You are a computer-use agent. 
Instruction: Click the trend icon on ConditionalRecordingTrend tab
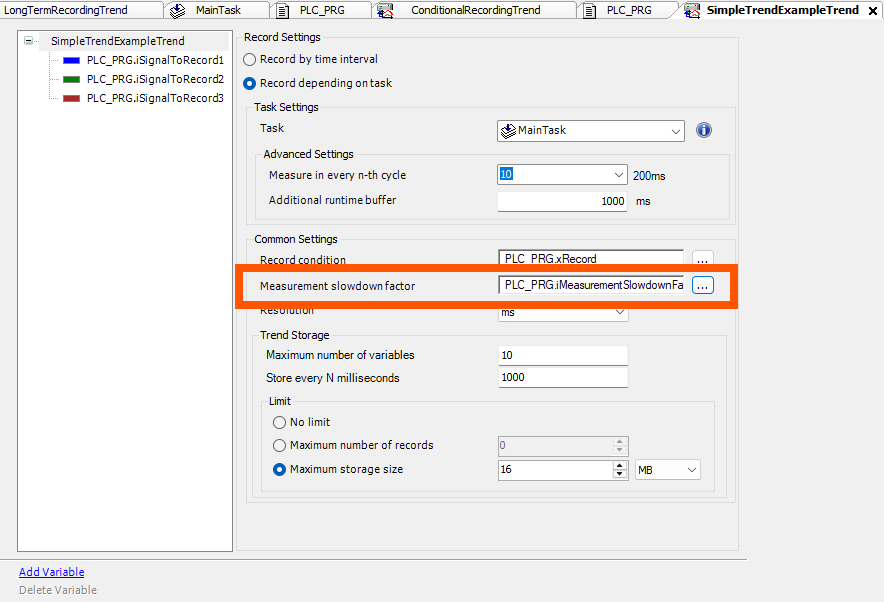point(383,11)
